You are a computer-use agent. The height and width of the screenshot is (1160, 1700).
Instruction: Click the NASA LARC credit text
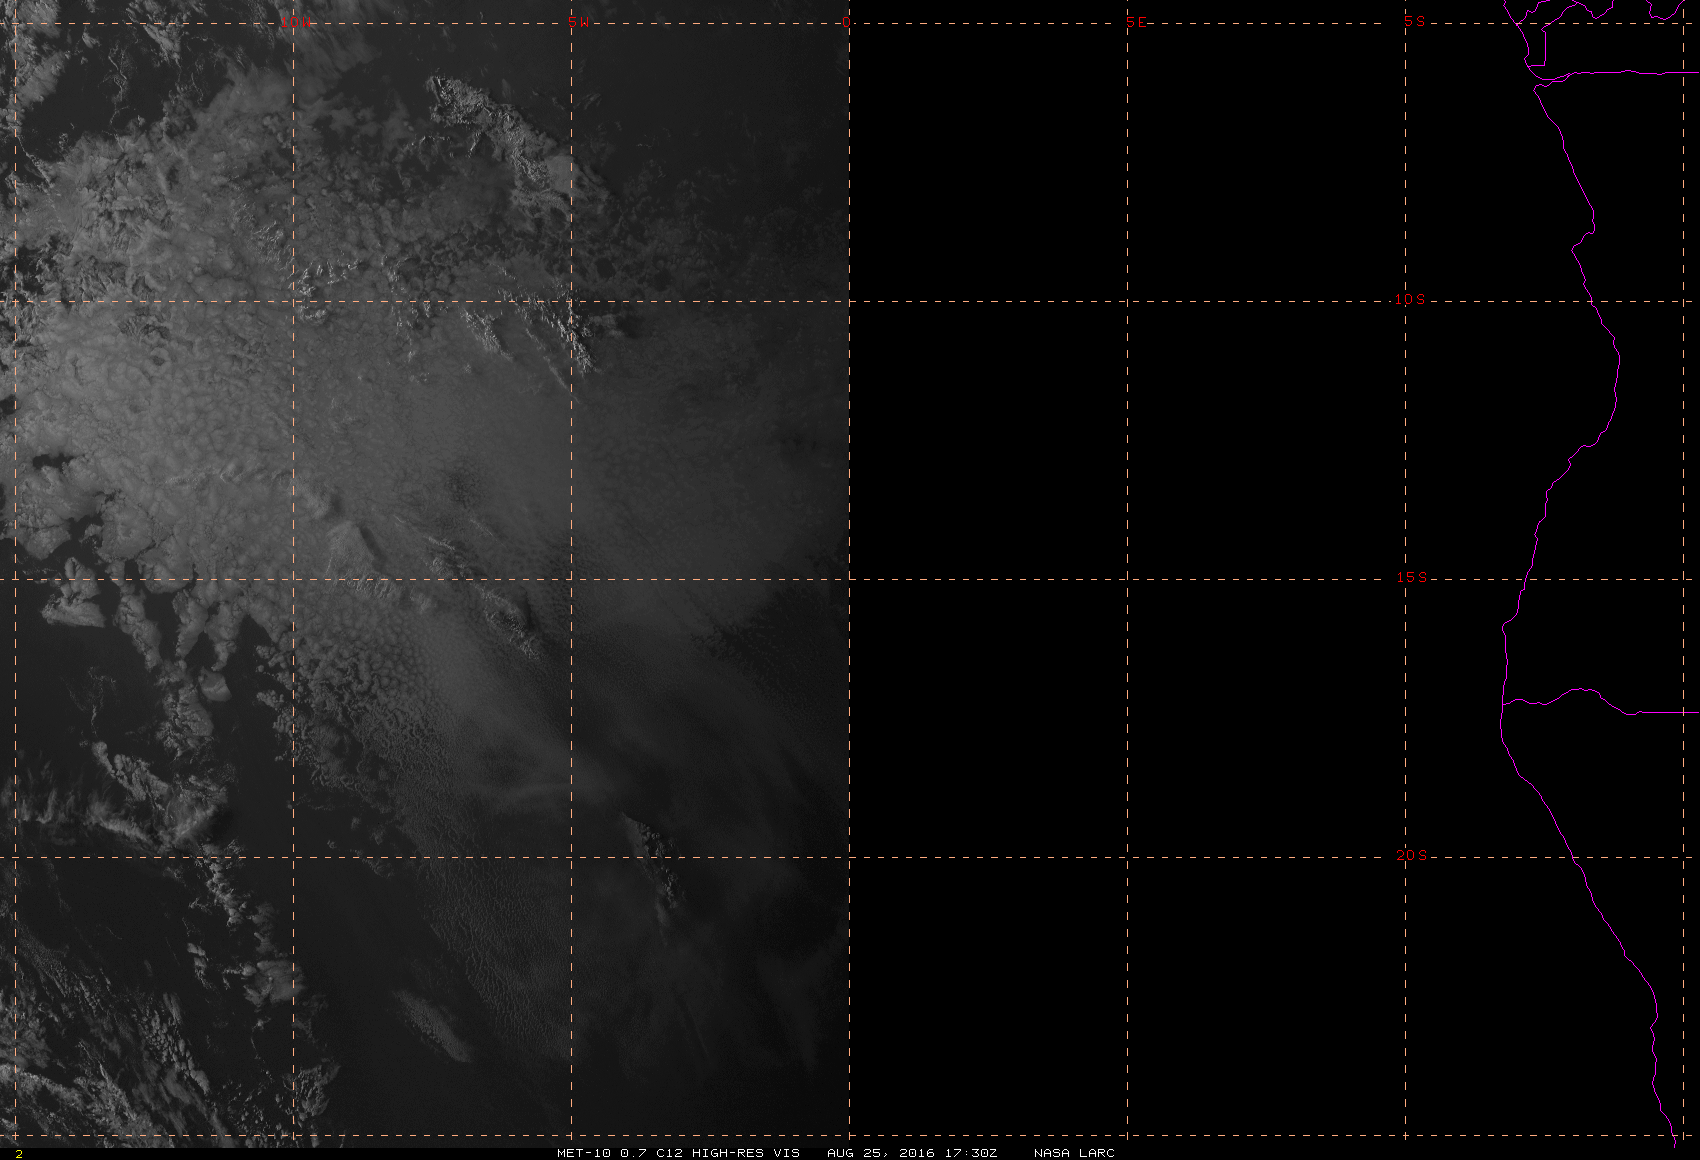(1074, 1152)
